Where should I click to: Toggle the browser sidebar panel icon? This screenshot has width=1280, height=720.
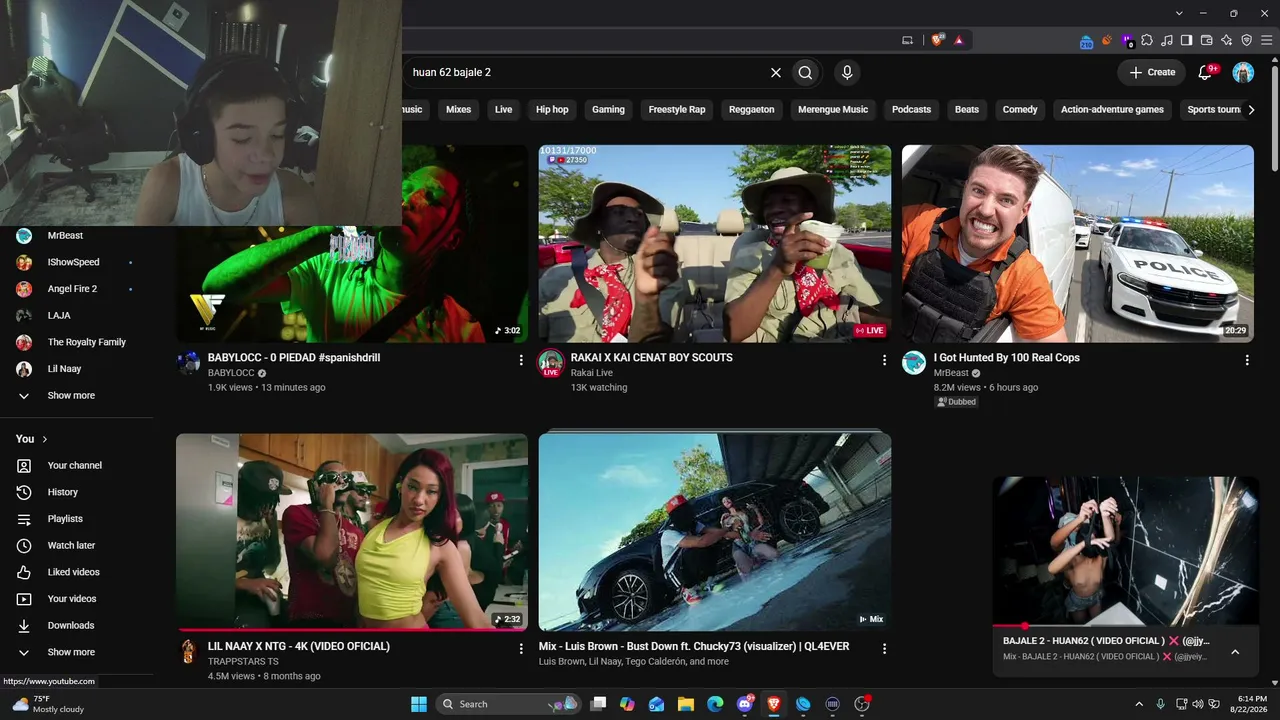[x=1187, y=40]
